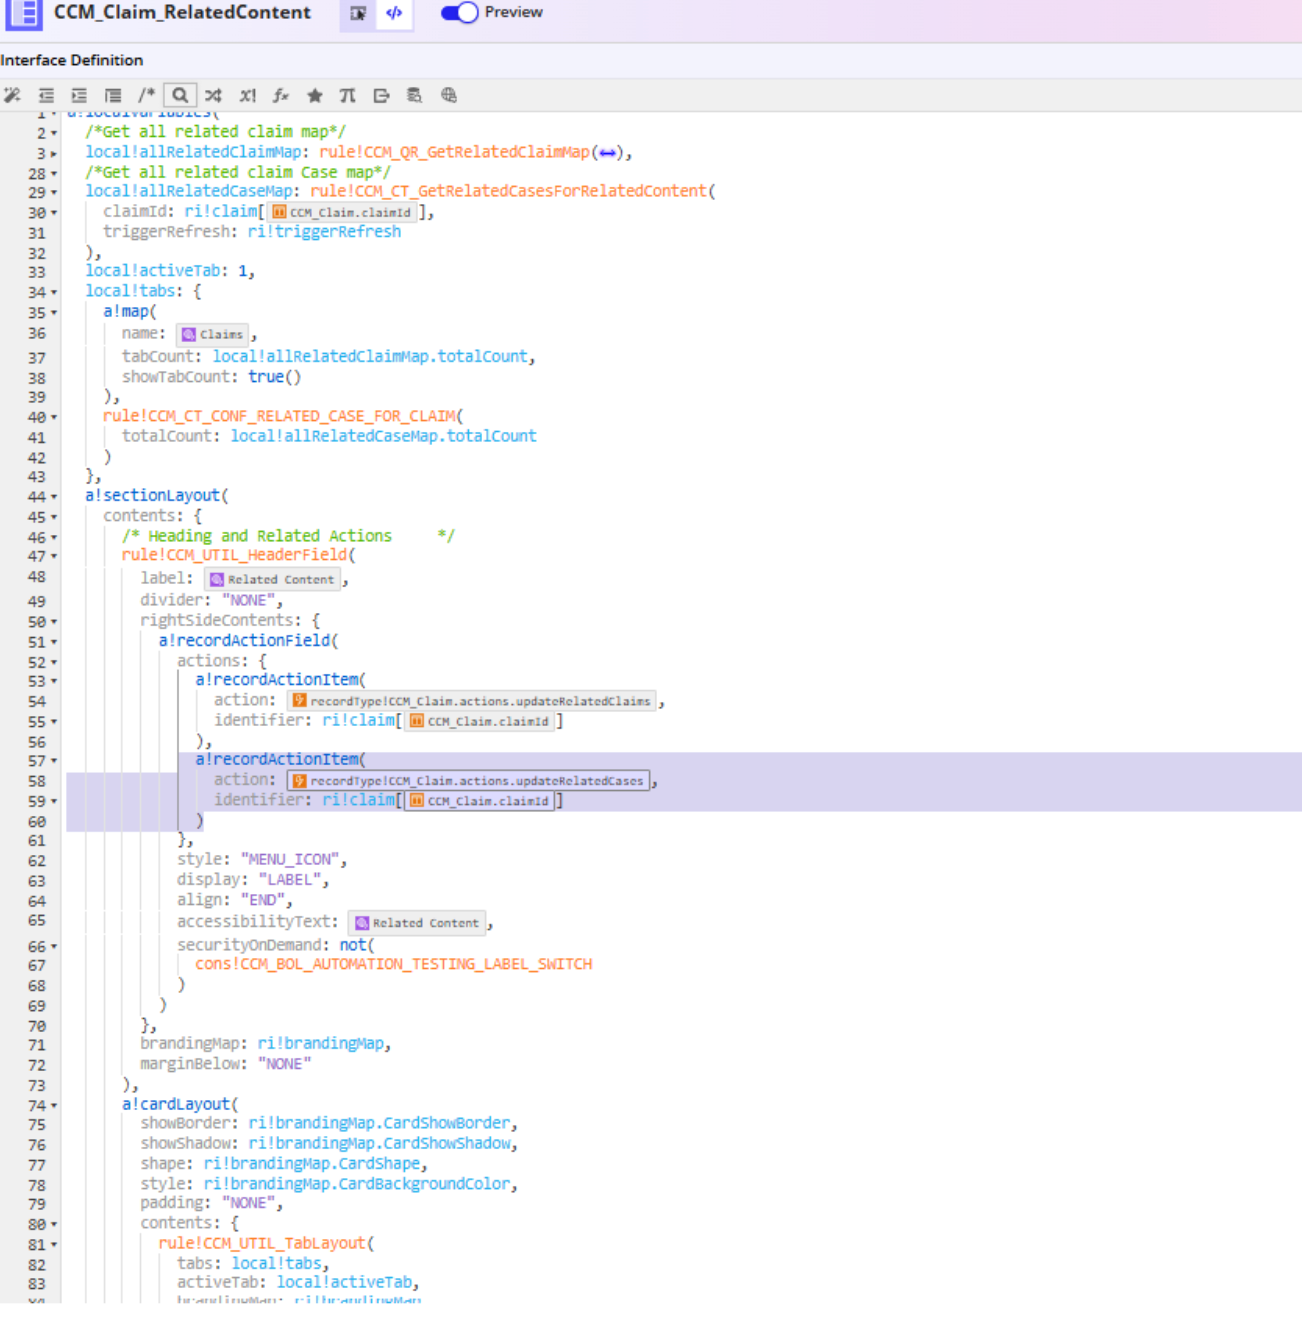Click the Claims translation string chip
This screenshot has height=1322, width=1302.
pyautogui.click(x=212, y=335)
